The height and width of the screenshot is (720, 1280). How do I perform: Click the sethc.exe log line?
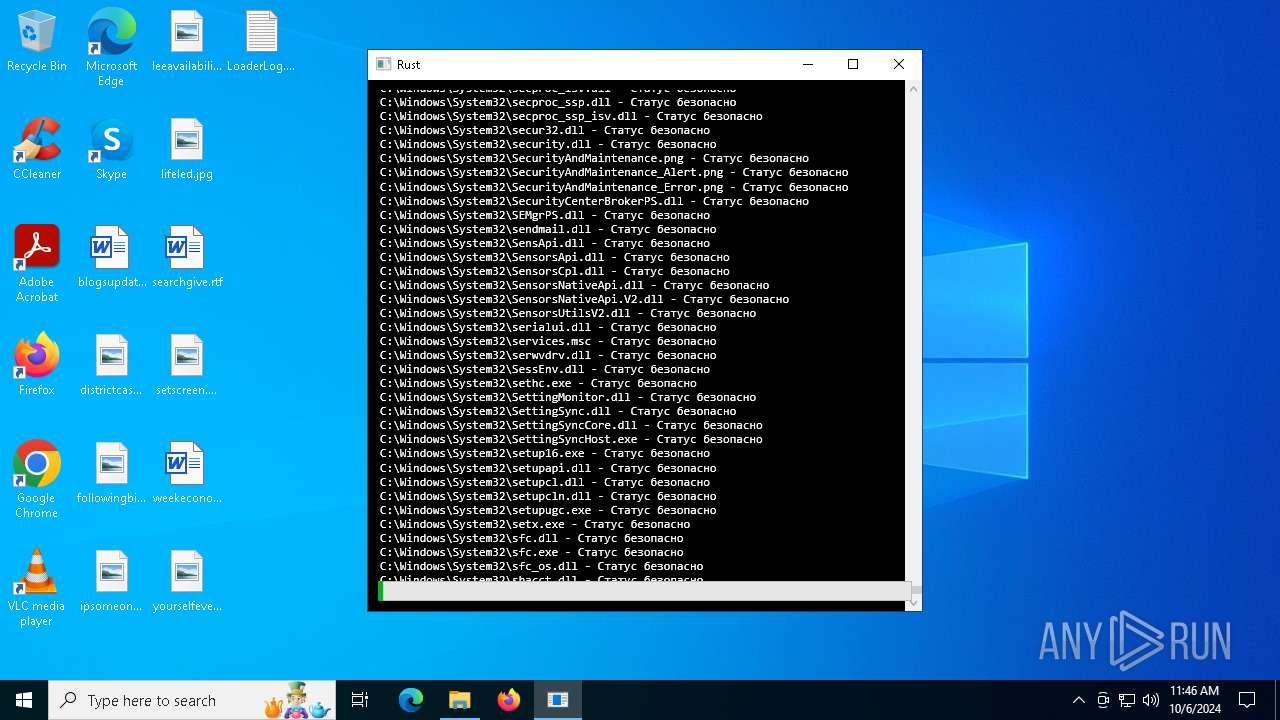538,383
